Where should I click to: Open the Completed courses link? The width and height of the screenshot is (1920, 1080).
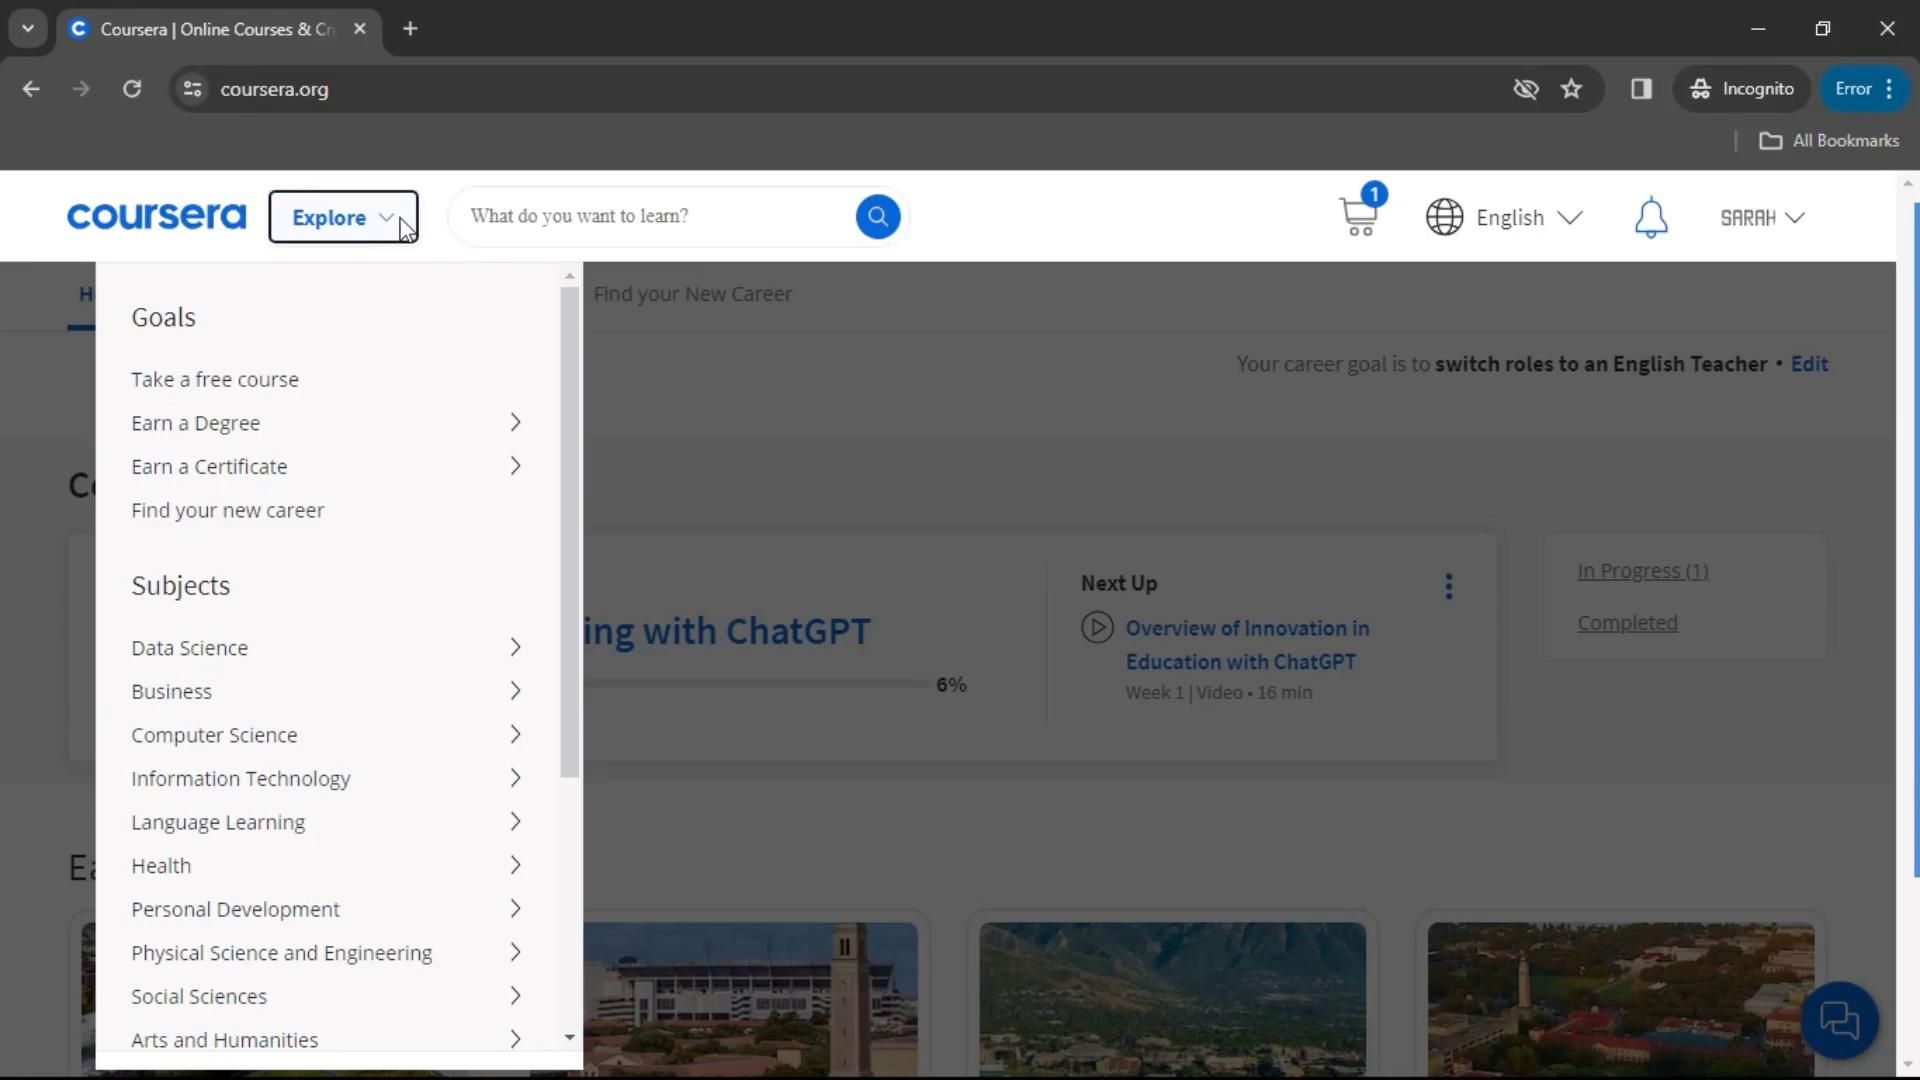tap(1627, 623)
